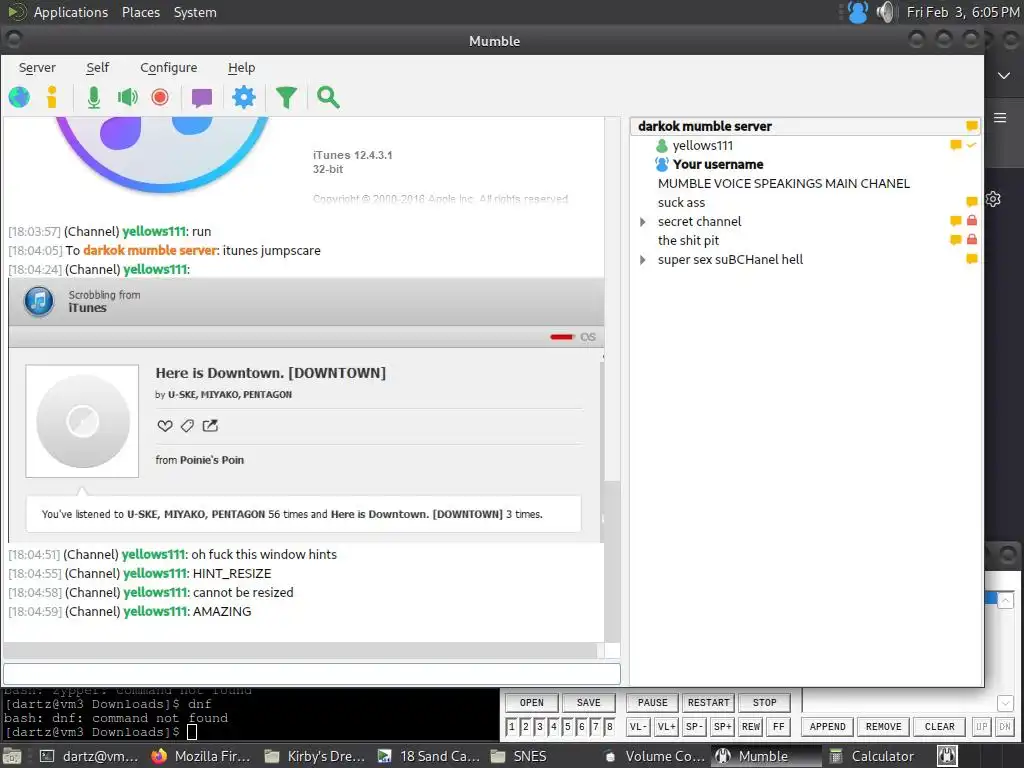Click REMOVE playlist button
This screenshot has width=1024, height=768.
pos(884,727)
